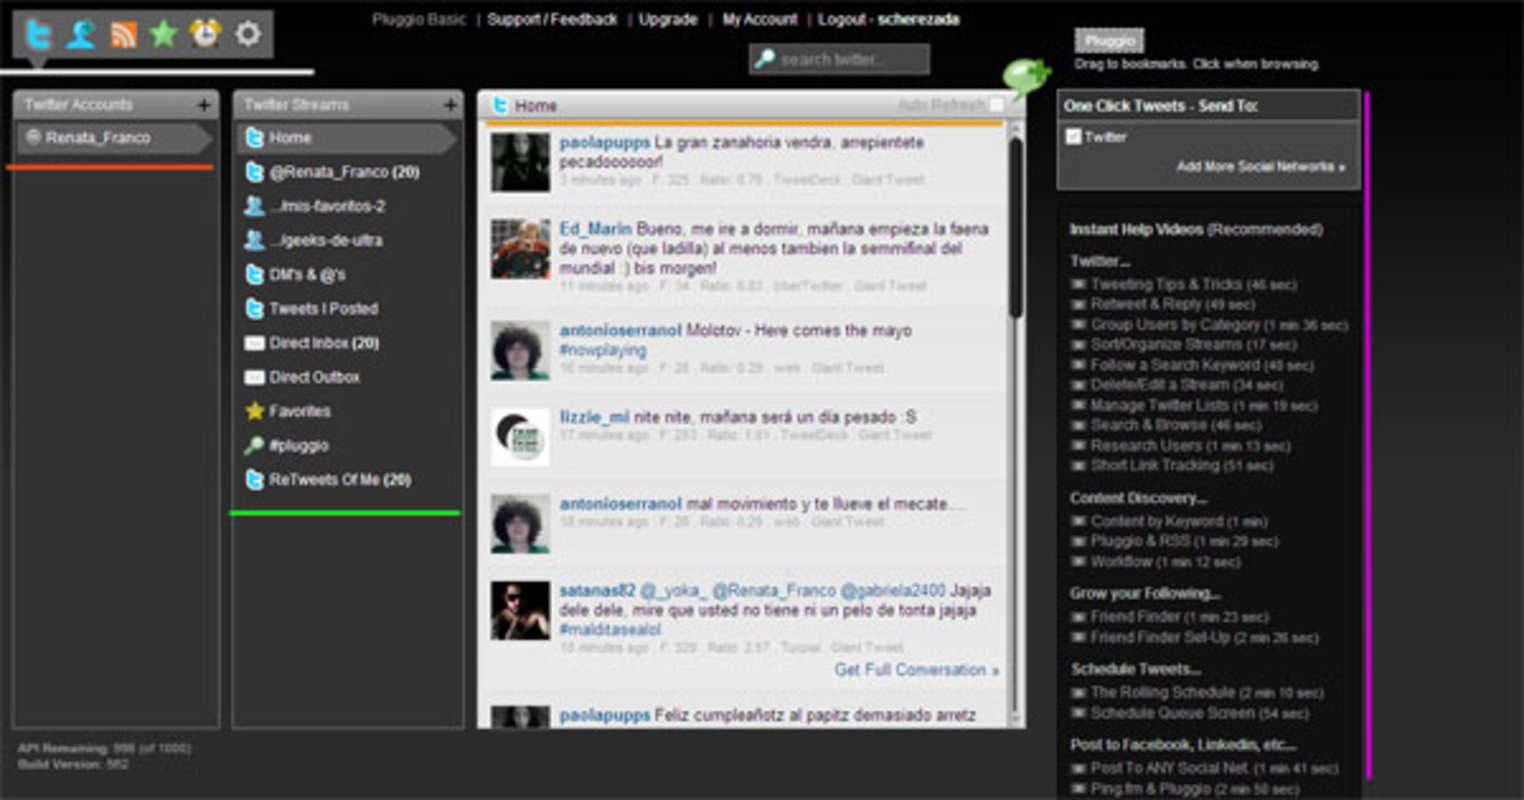Open Support / Feedback
This screenshot has width=1524, height=800.
[x=552, y=19]
